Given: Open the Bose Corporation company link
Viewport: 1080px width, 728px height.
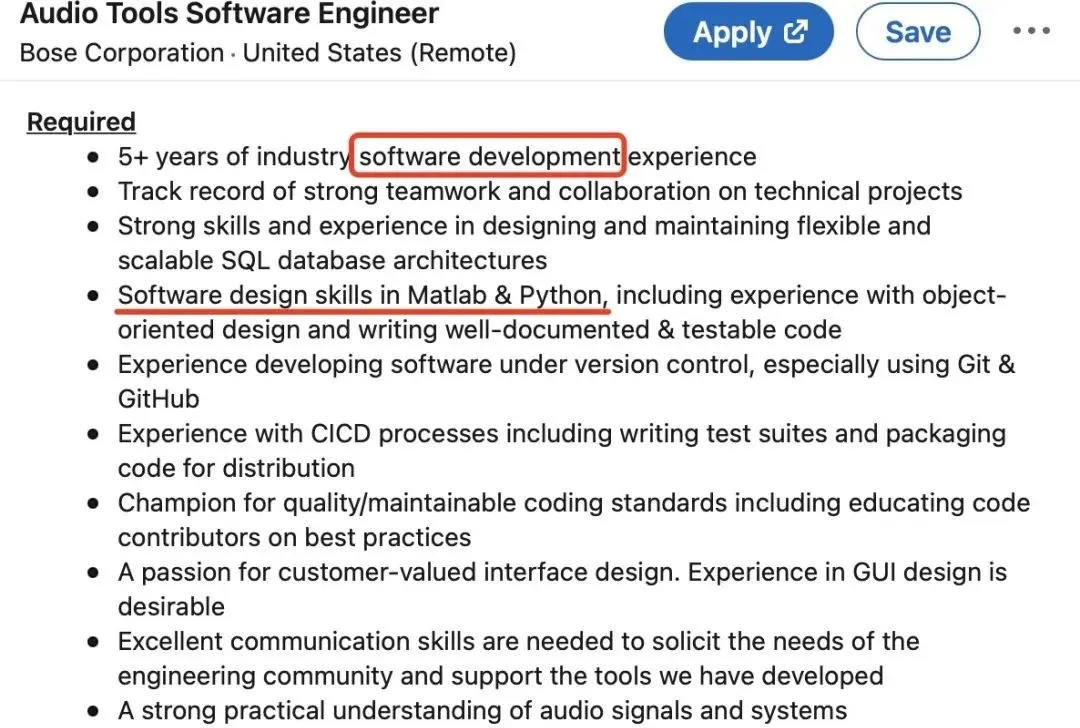Looking at the screenshot, I should (122, 53).
